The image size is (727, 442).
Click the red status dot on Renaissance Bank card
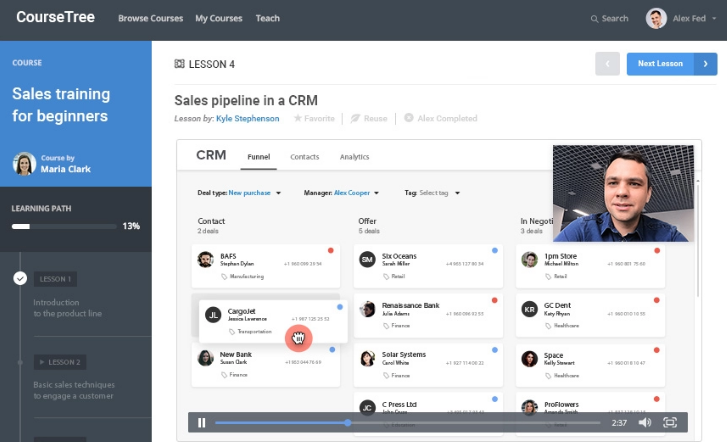click(x=495, y=300)
